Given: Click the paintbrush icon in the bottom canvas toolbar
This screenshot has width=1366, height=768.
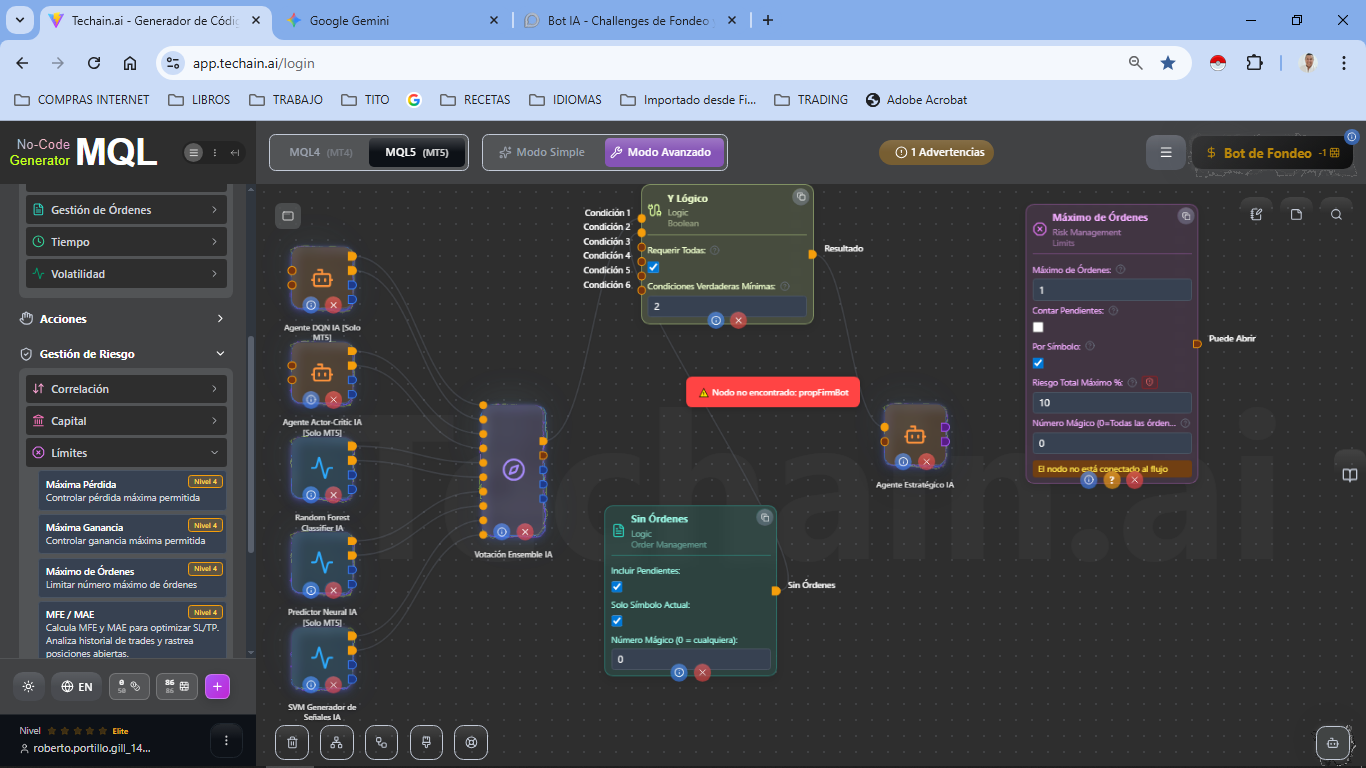Looking at the screenshot, I should point(426,742).
